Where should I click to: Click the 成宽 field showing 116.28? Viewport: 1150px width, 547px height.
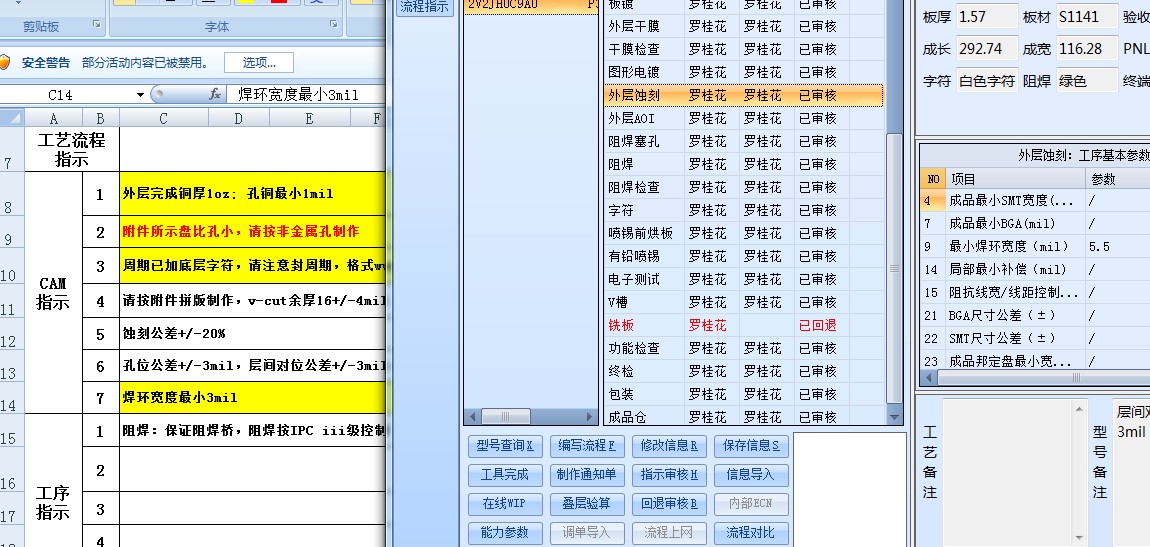1087,49
